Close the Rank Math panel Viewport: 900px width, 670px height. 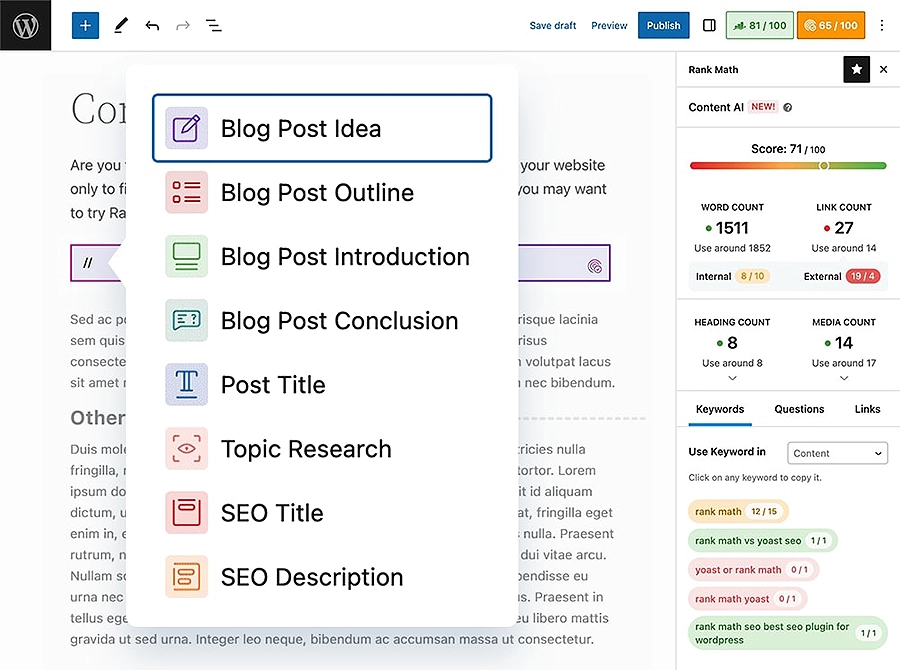[x=883, y=70]
